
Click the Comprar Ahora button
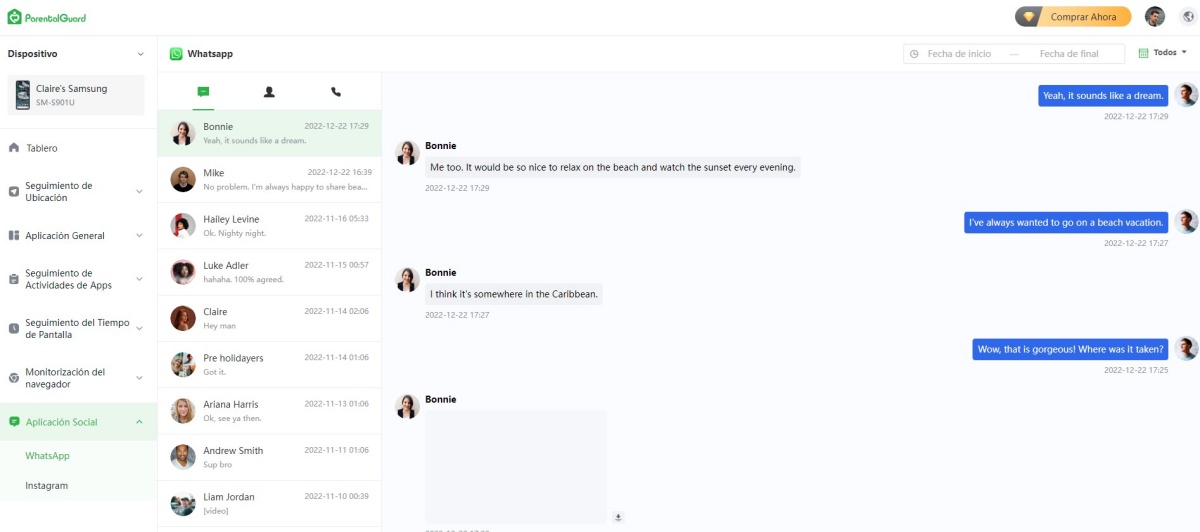(x=1073, y=17)
